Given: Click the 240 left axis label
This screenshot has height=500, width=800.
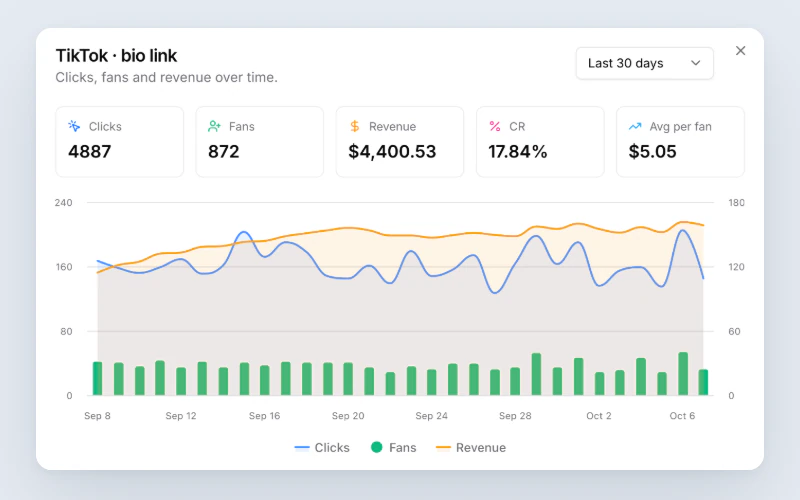Looking at the screenshot, I should [64, 203].
